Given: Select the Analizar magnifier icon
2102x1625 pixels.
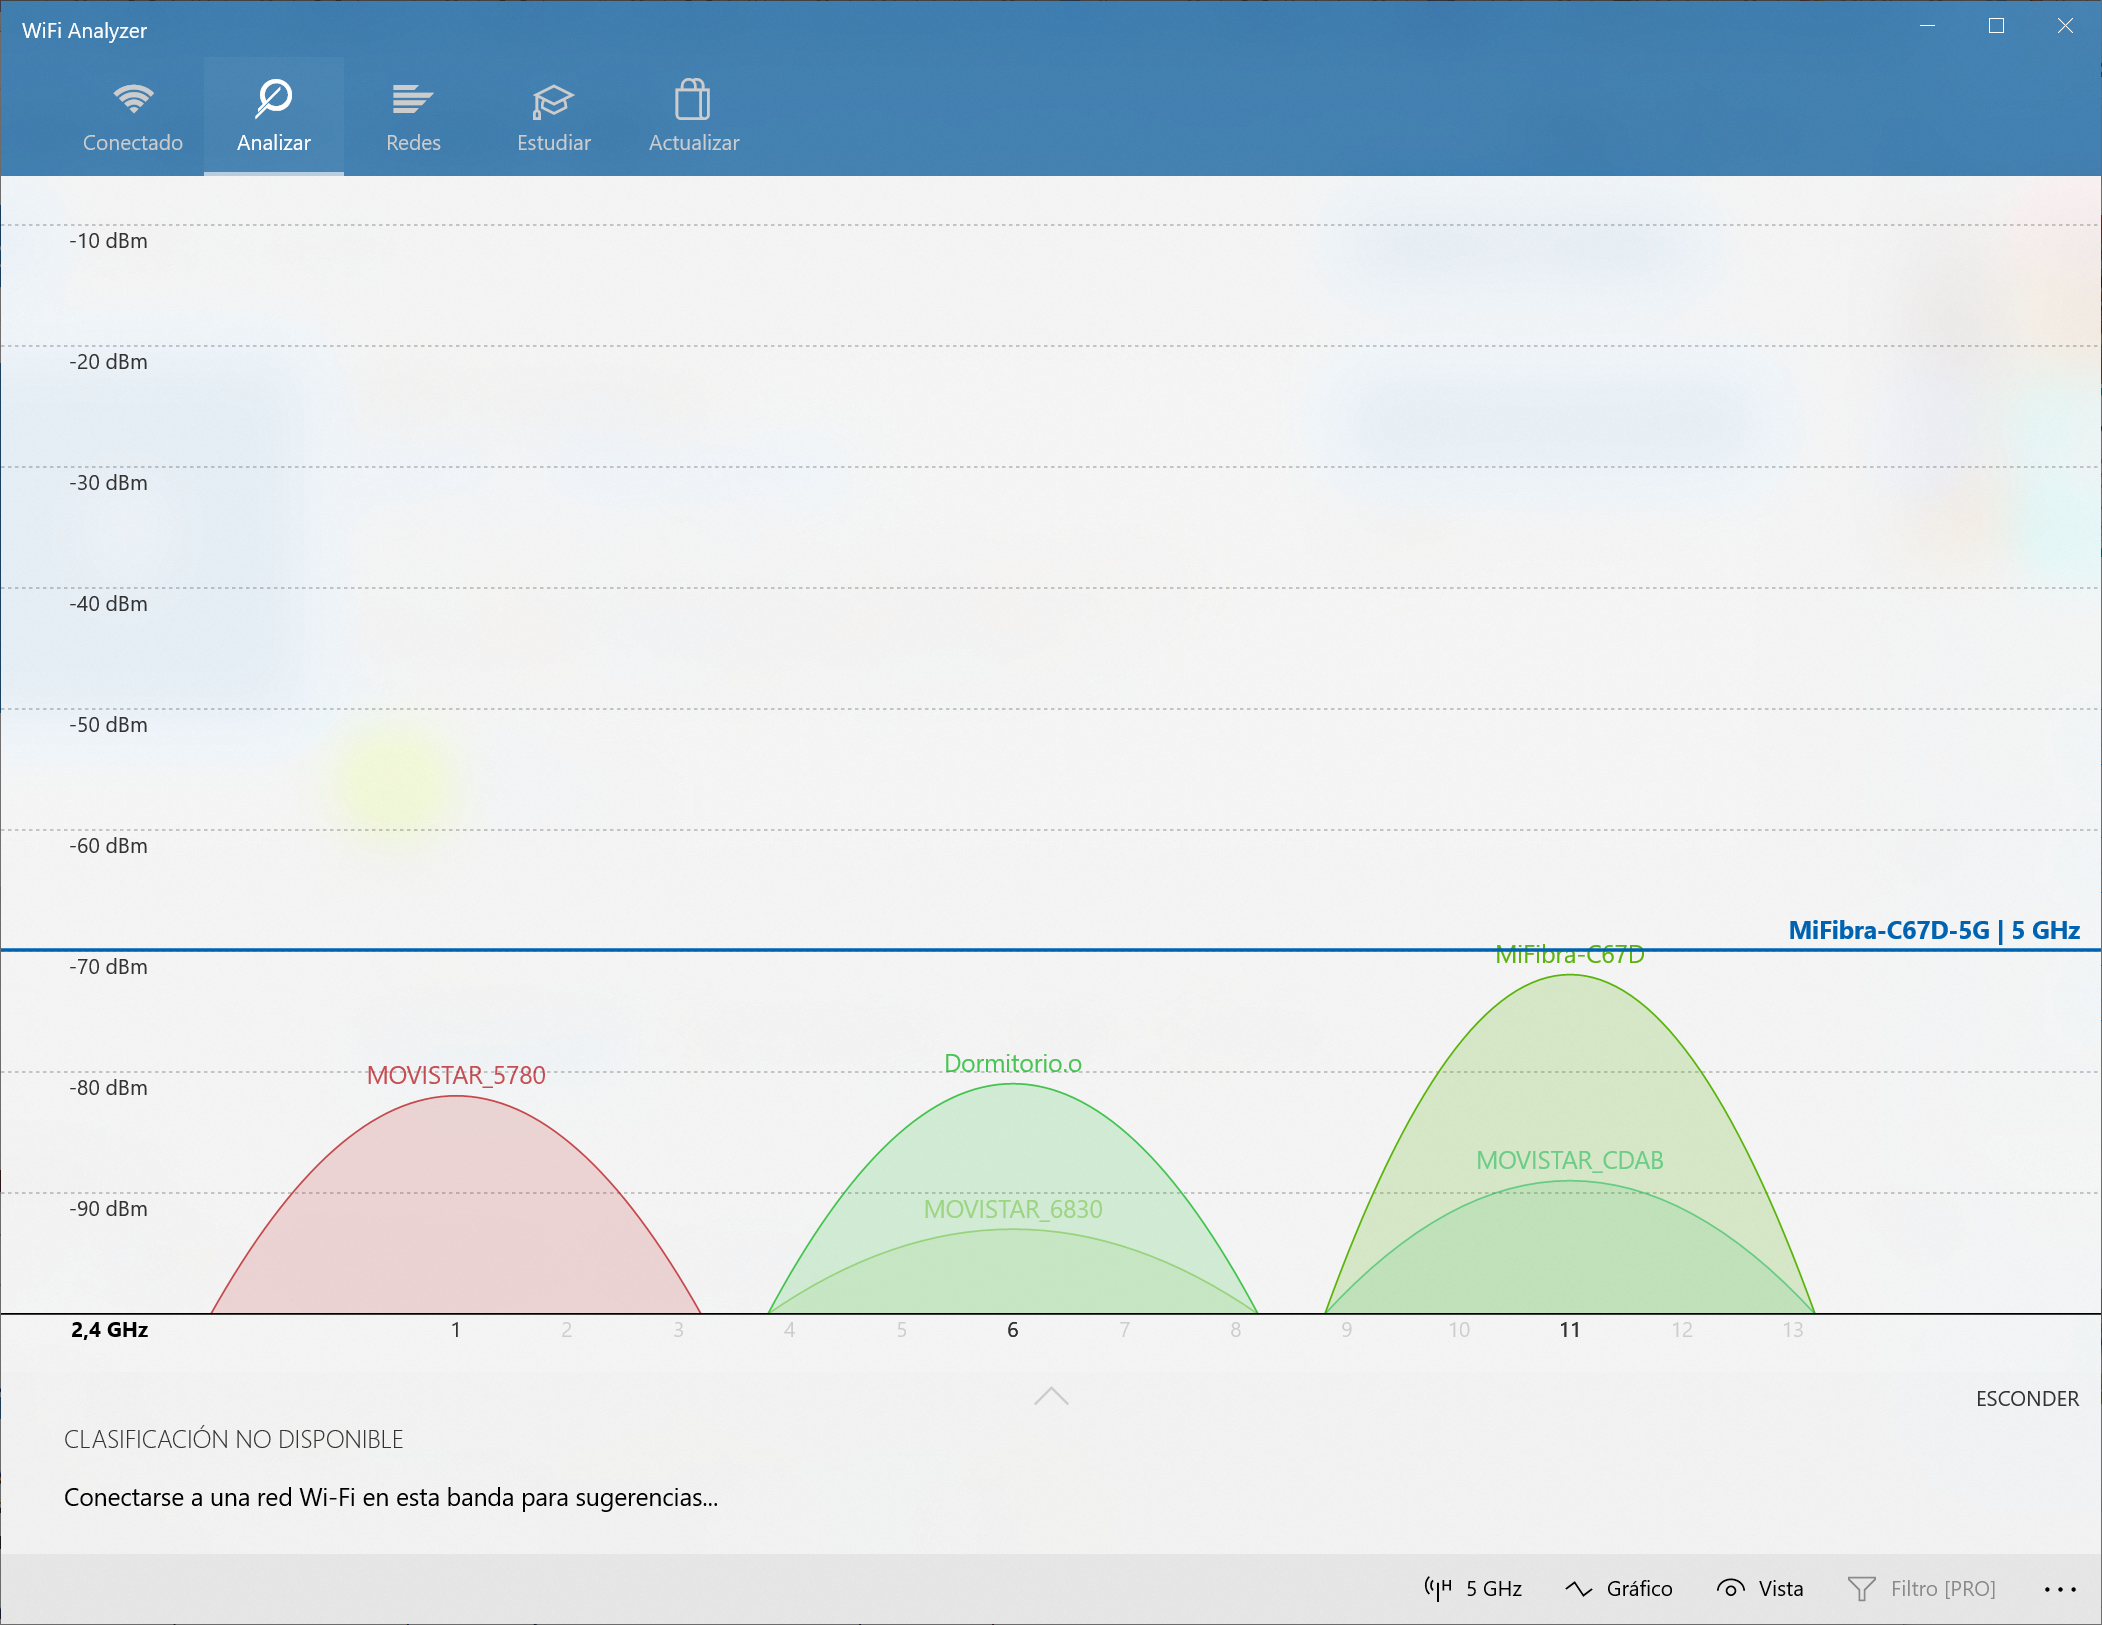Looking at the screenshot, I should (x=273, y=98).
